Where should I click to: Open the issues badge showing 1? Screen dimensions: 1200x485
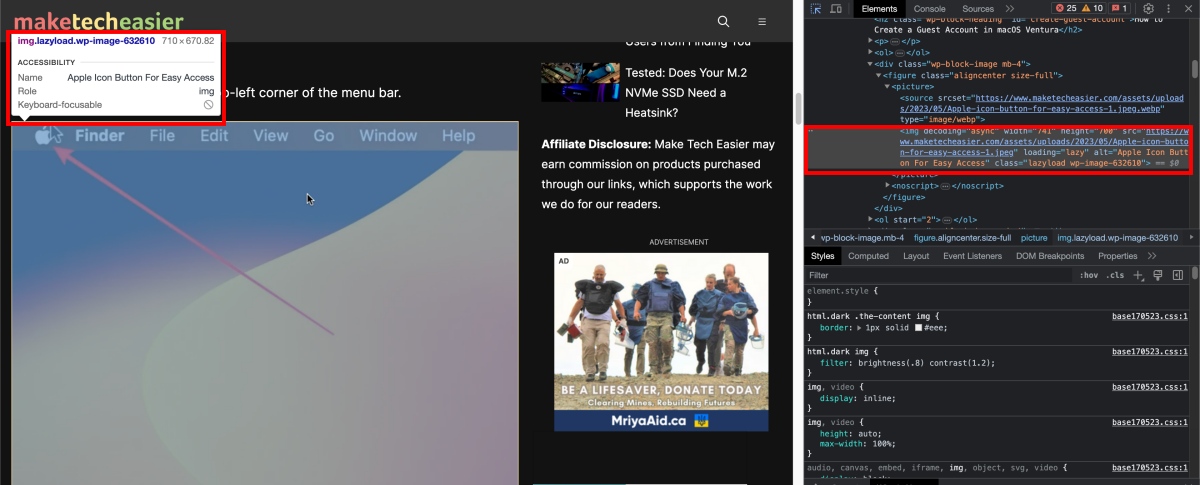point(1119,9)
